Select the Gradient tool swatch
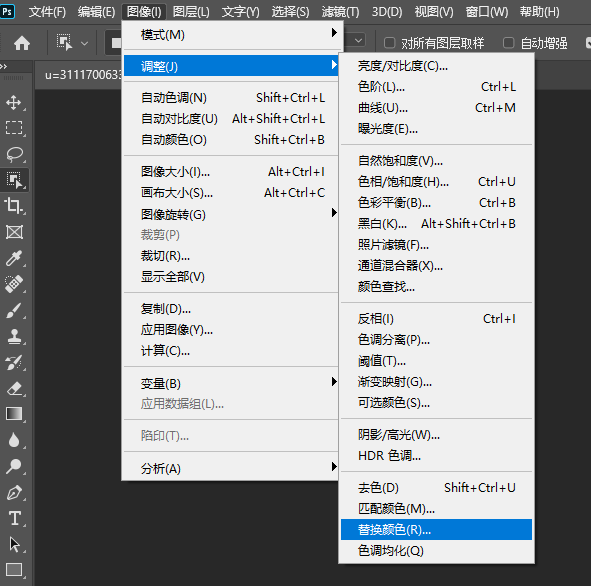This screenshot has height=586, width=591. click(x=14, y=414)
